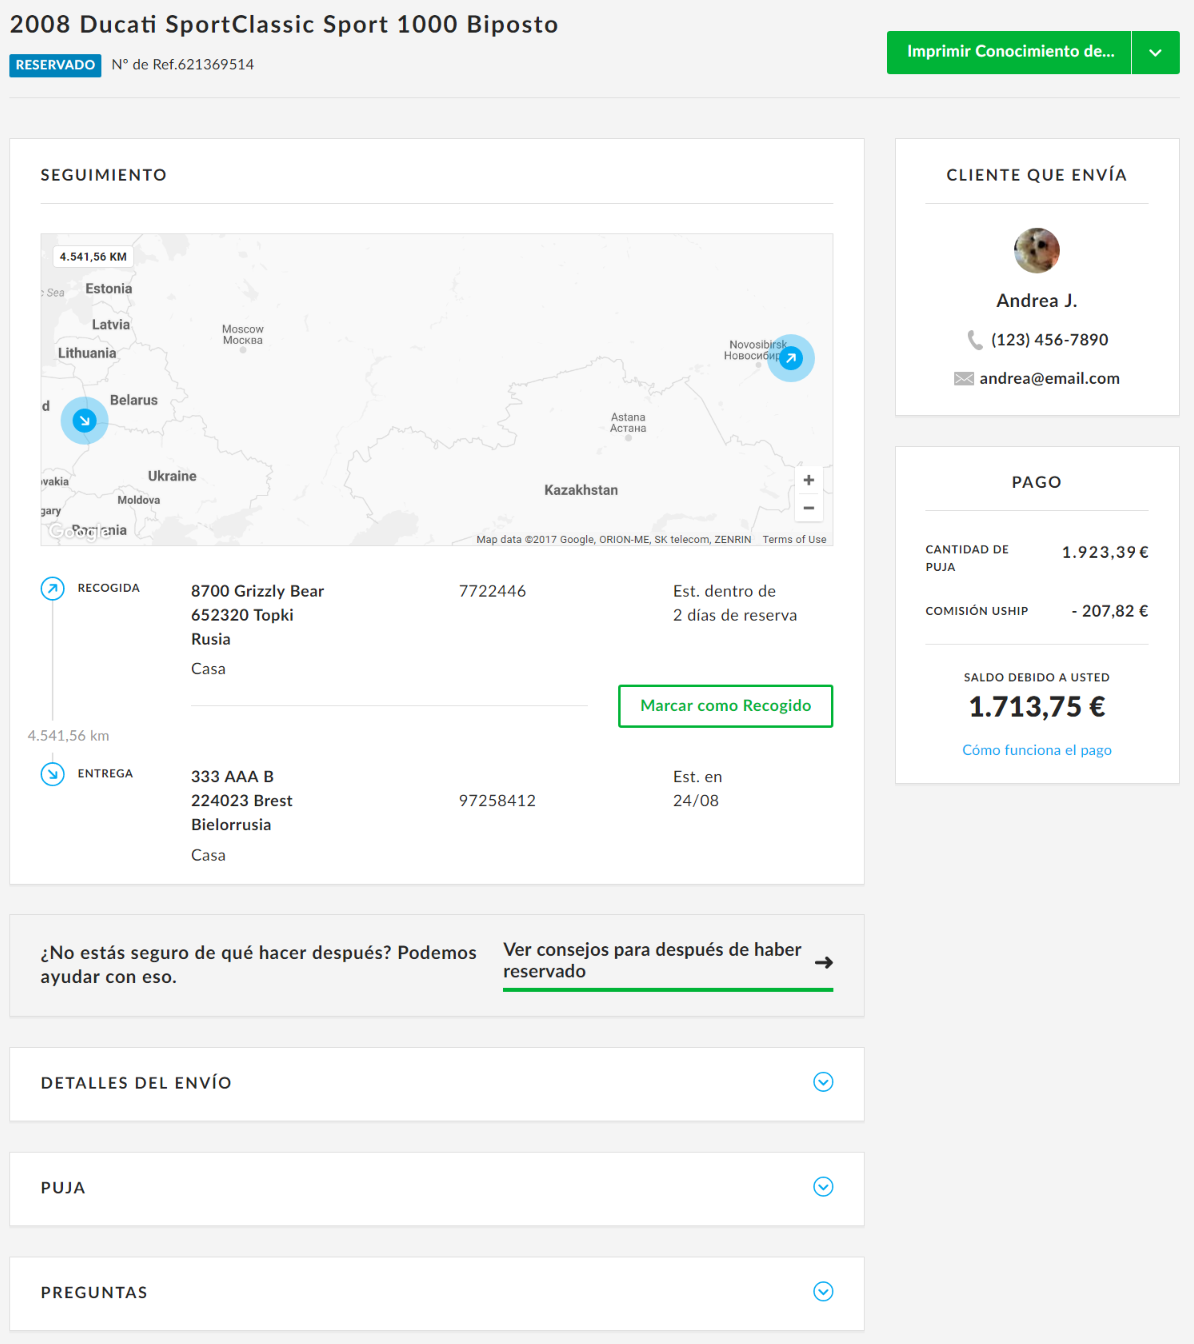Open Ver consejos para después de haber reservado
The width and height of the screenshot is (1194, 1344).
(x=652, y=960)
